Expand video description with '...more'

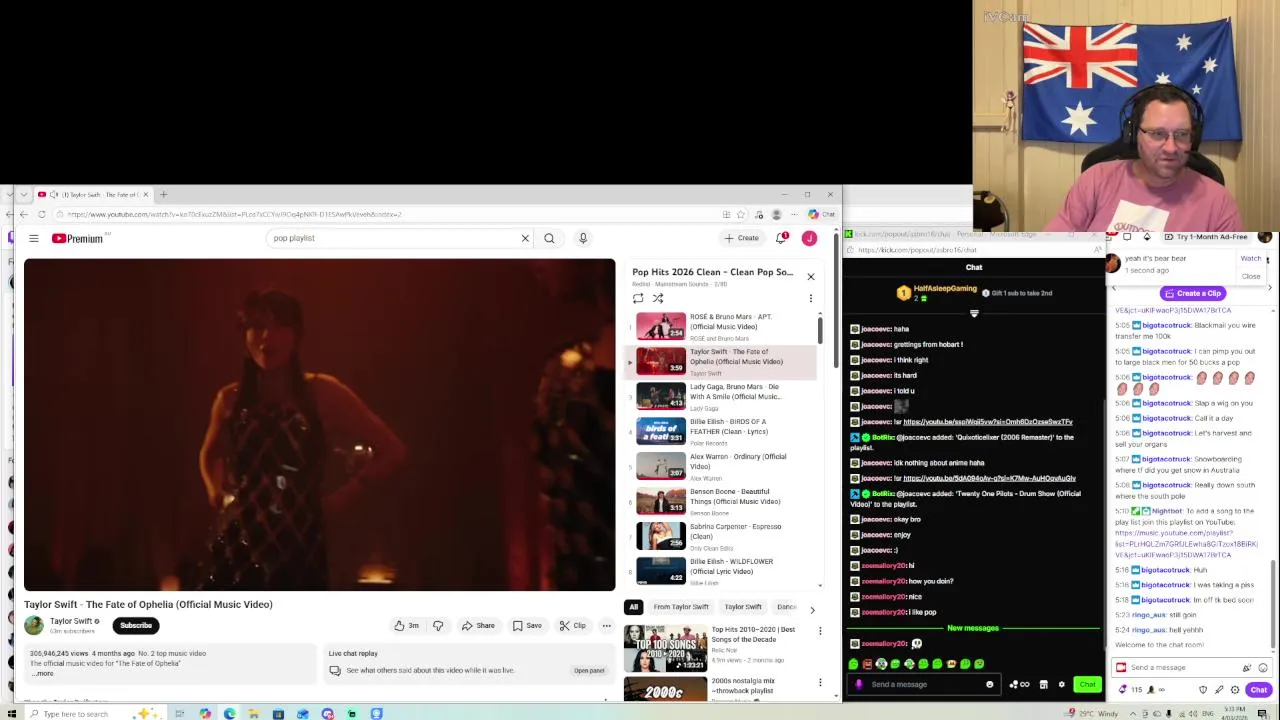click(x=42, y=673)
